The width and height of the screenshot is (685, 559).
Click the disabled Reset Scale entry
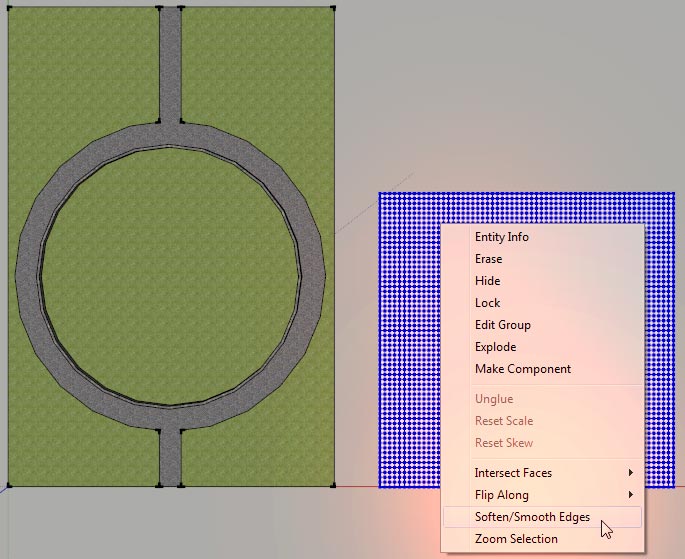tap(504, 421)
